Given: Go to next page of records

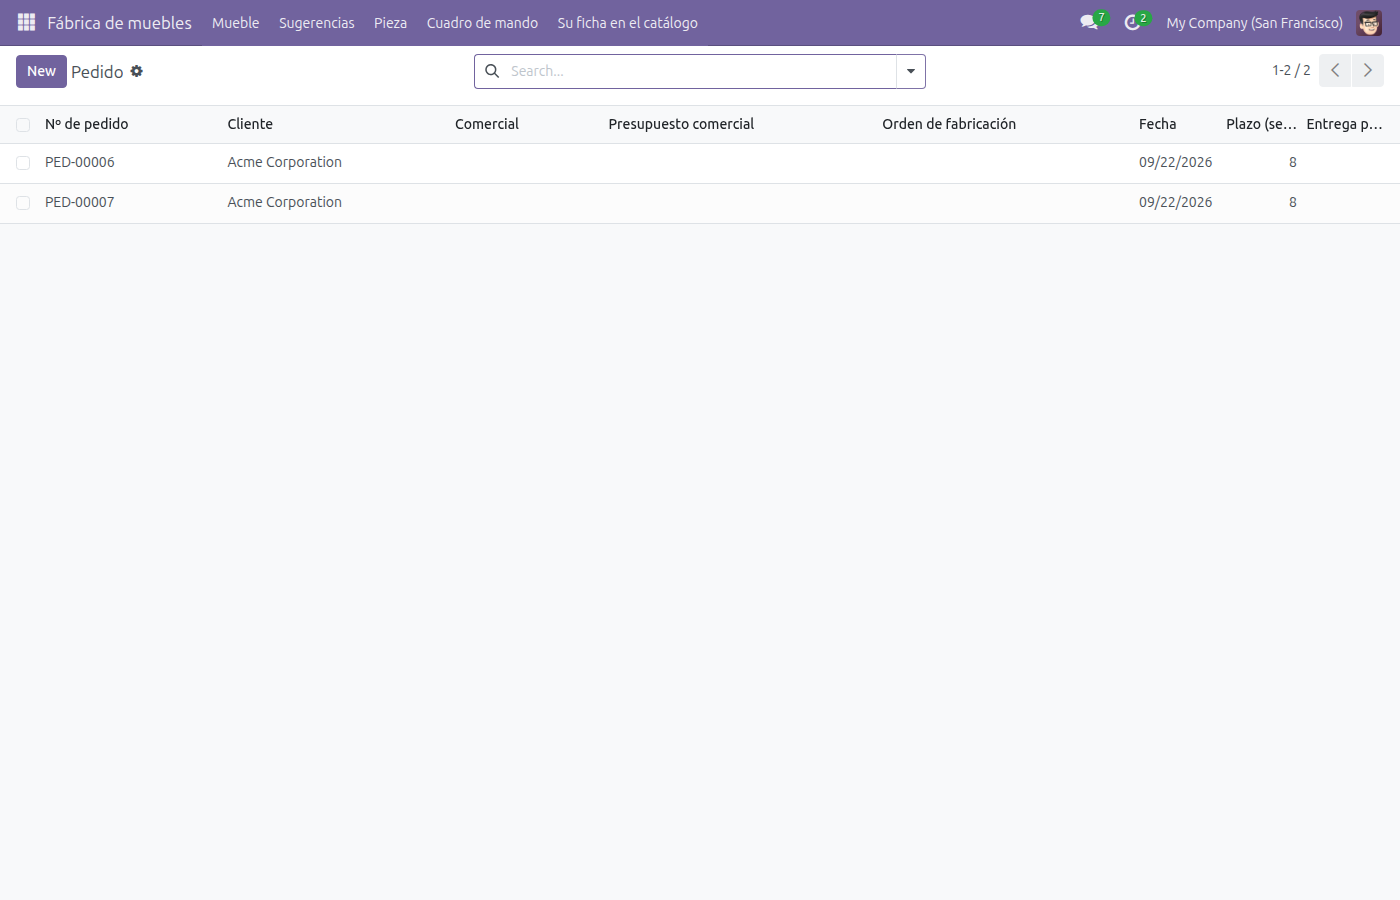Looking at the screenshot, I should click(x=1368, y=71).
